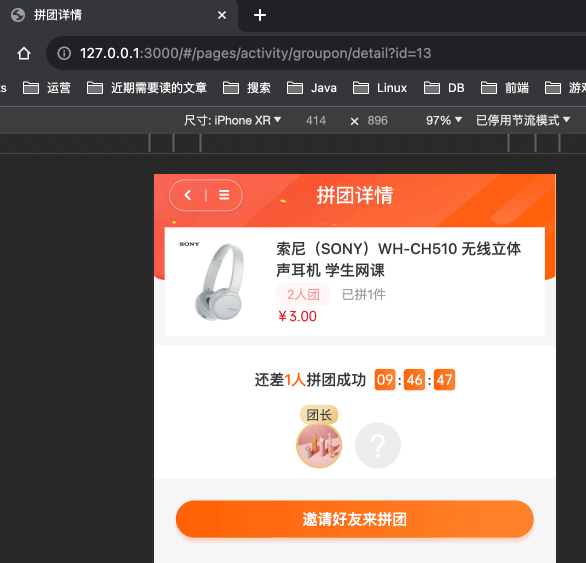
Task: Click the Sony headphone product image
Action: [x=218, y=281]
